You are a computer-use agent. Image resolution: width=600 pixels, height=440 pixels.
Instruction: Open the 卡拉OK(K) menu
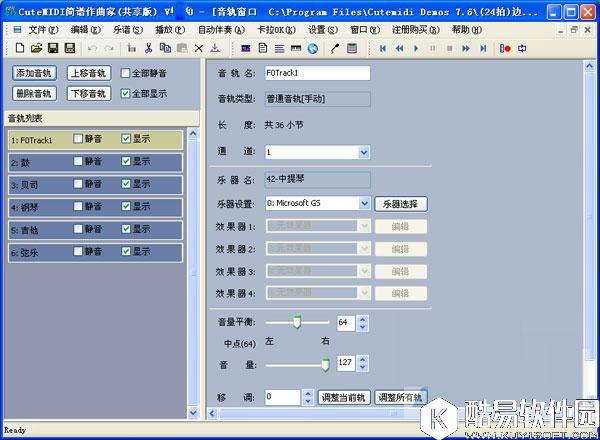tap(276, 30)
